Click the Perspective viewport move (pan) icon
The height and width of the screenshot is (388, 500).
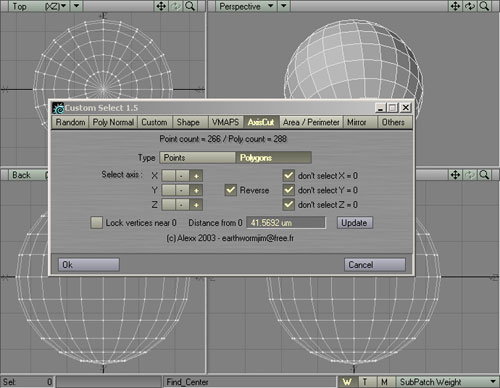(455, 6)
